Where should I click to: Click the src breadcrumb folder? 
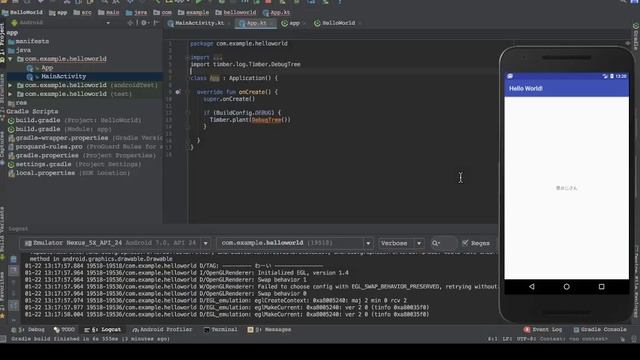click(x=82, y=13)
